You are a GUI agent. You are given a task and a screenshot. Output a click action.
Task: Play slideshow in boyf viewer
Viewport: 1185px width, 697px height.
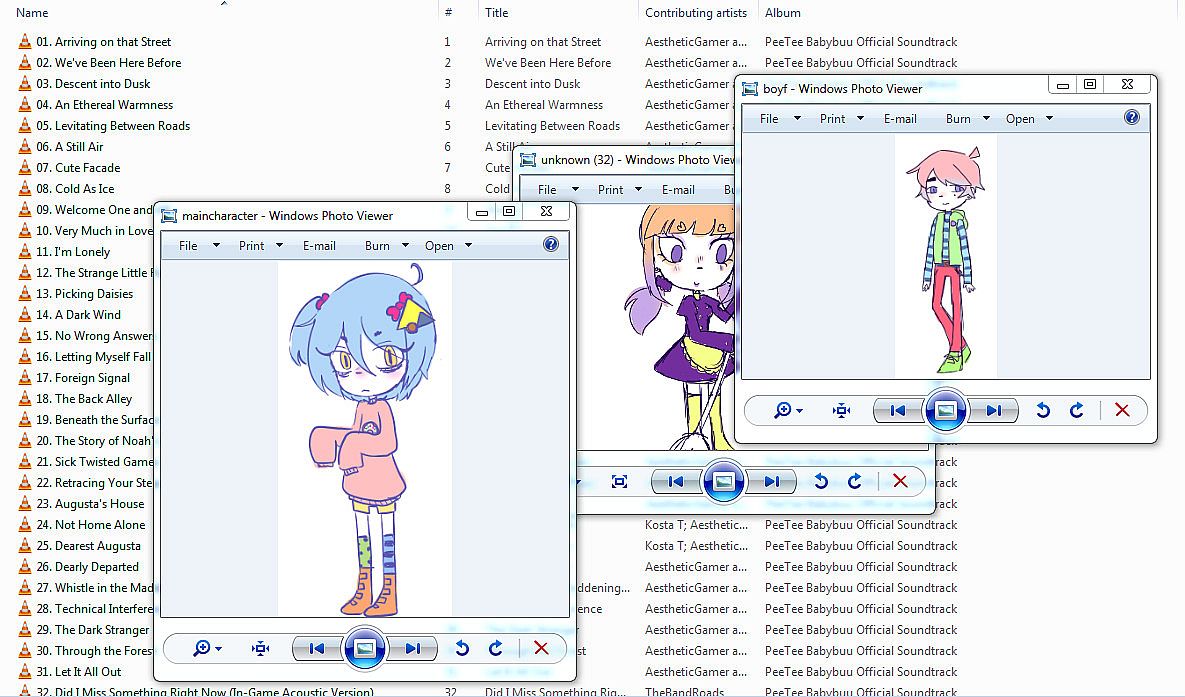[945, 410]
